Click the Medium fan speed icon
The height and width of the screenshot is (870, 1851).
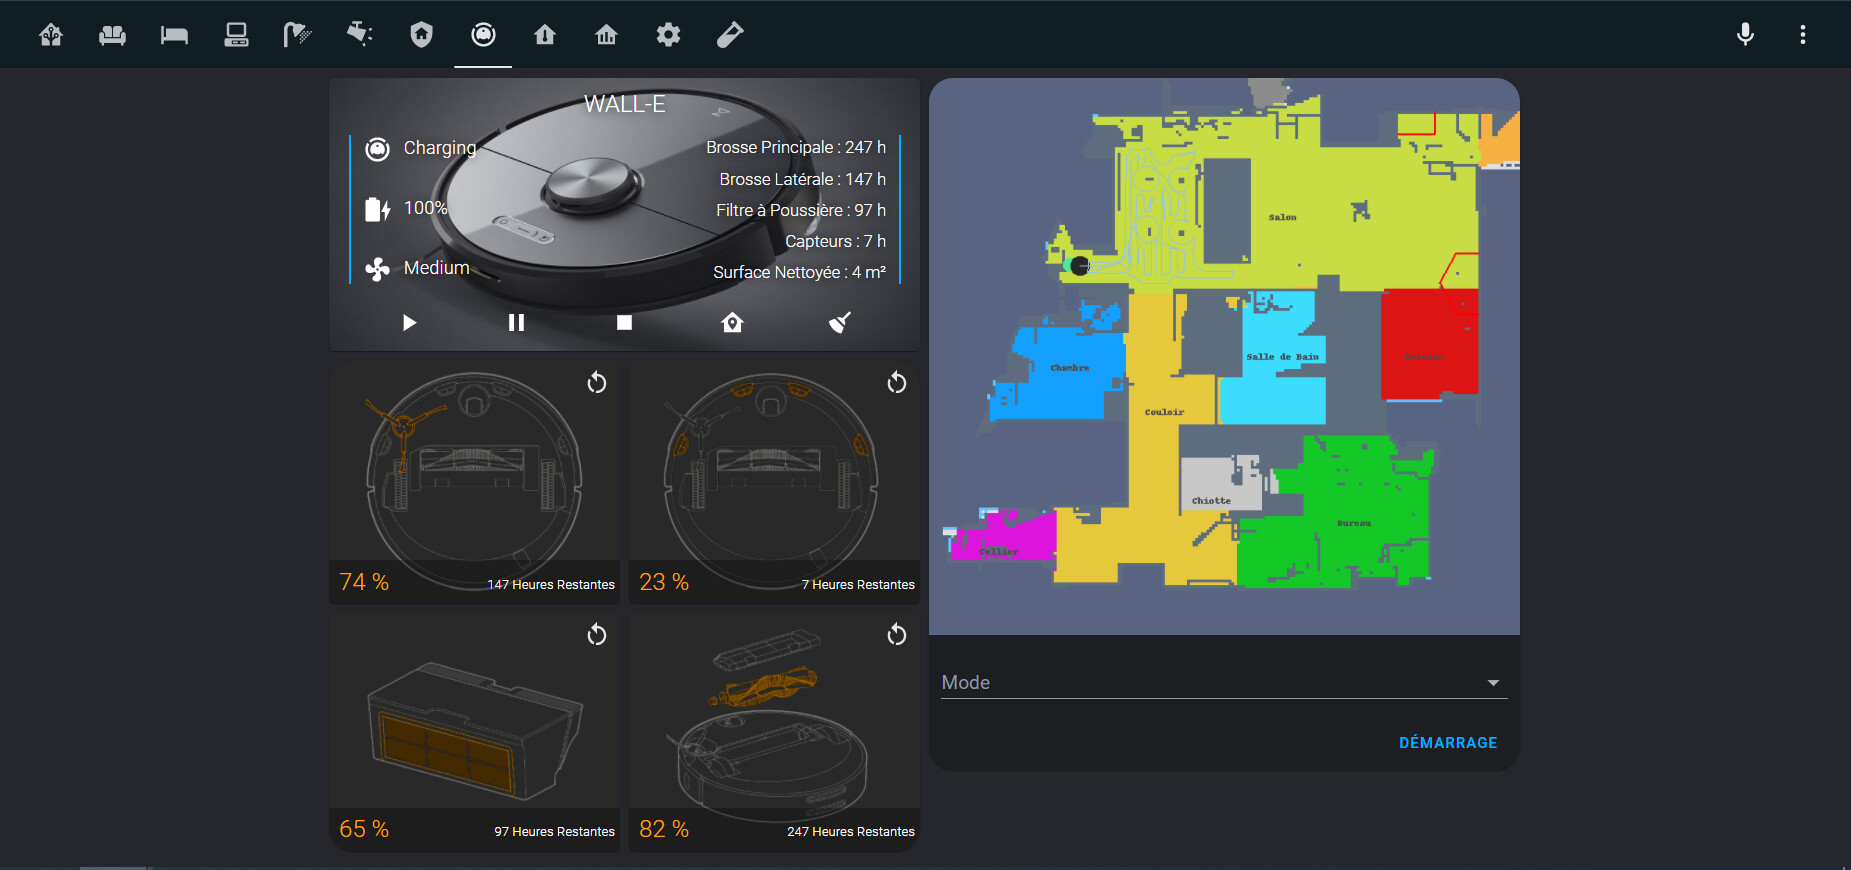click(x=377, y=269)
